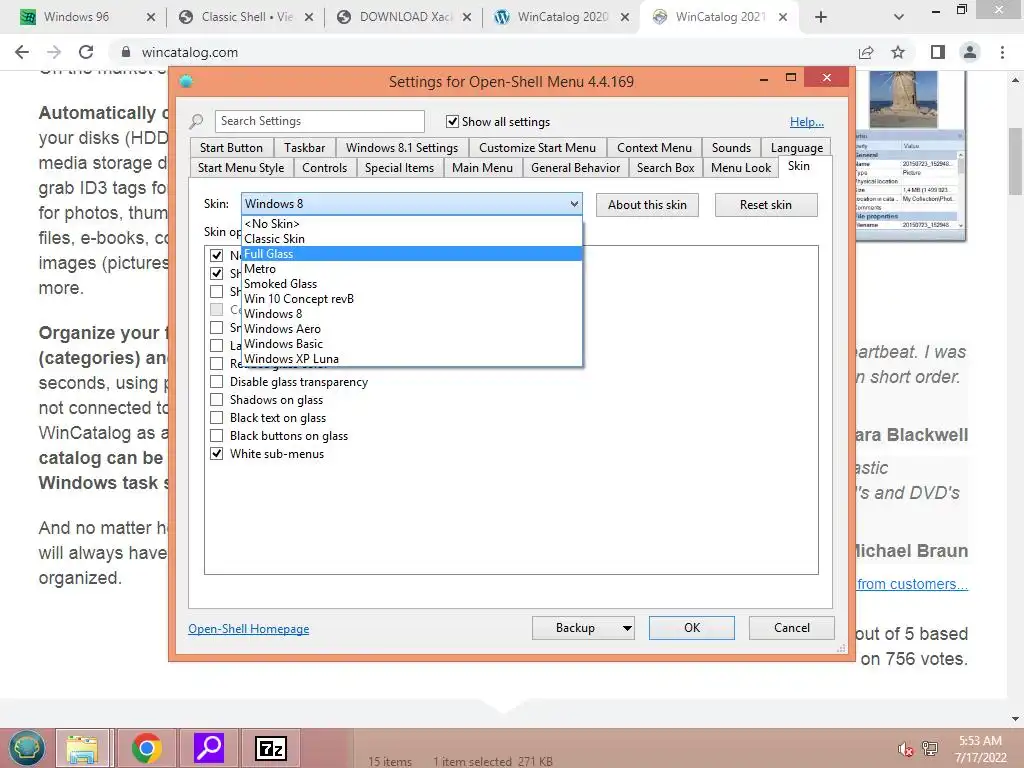The image size is (1024, 768).
Task: Open Customize Start Menu tab
Action: click(537, 148)
